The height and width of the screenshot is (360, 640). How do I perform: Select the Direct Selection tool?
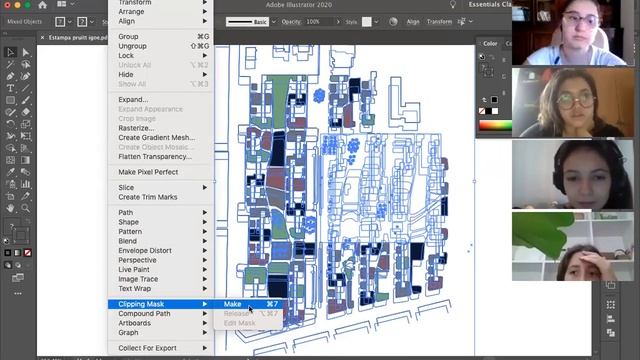pyautogui.click(x=25, y=52)
